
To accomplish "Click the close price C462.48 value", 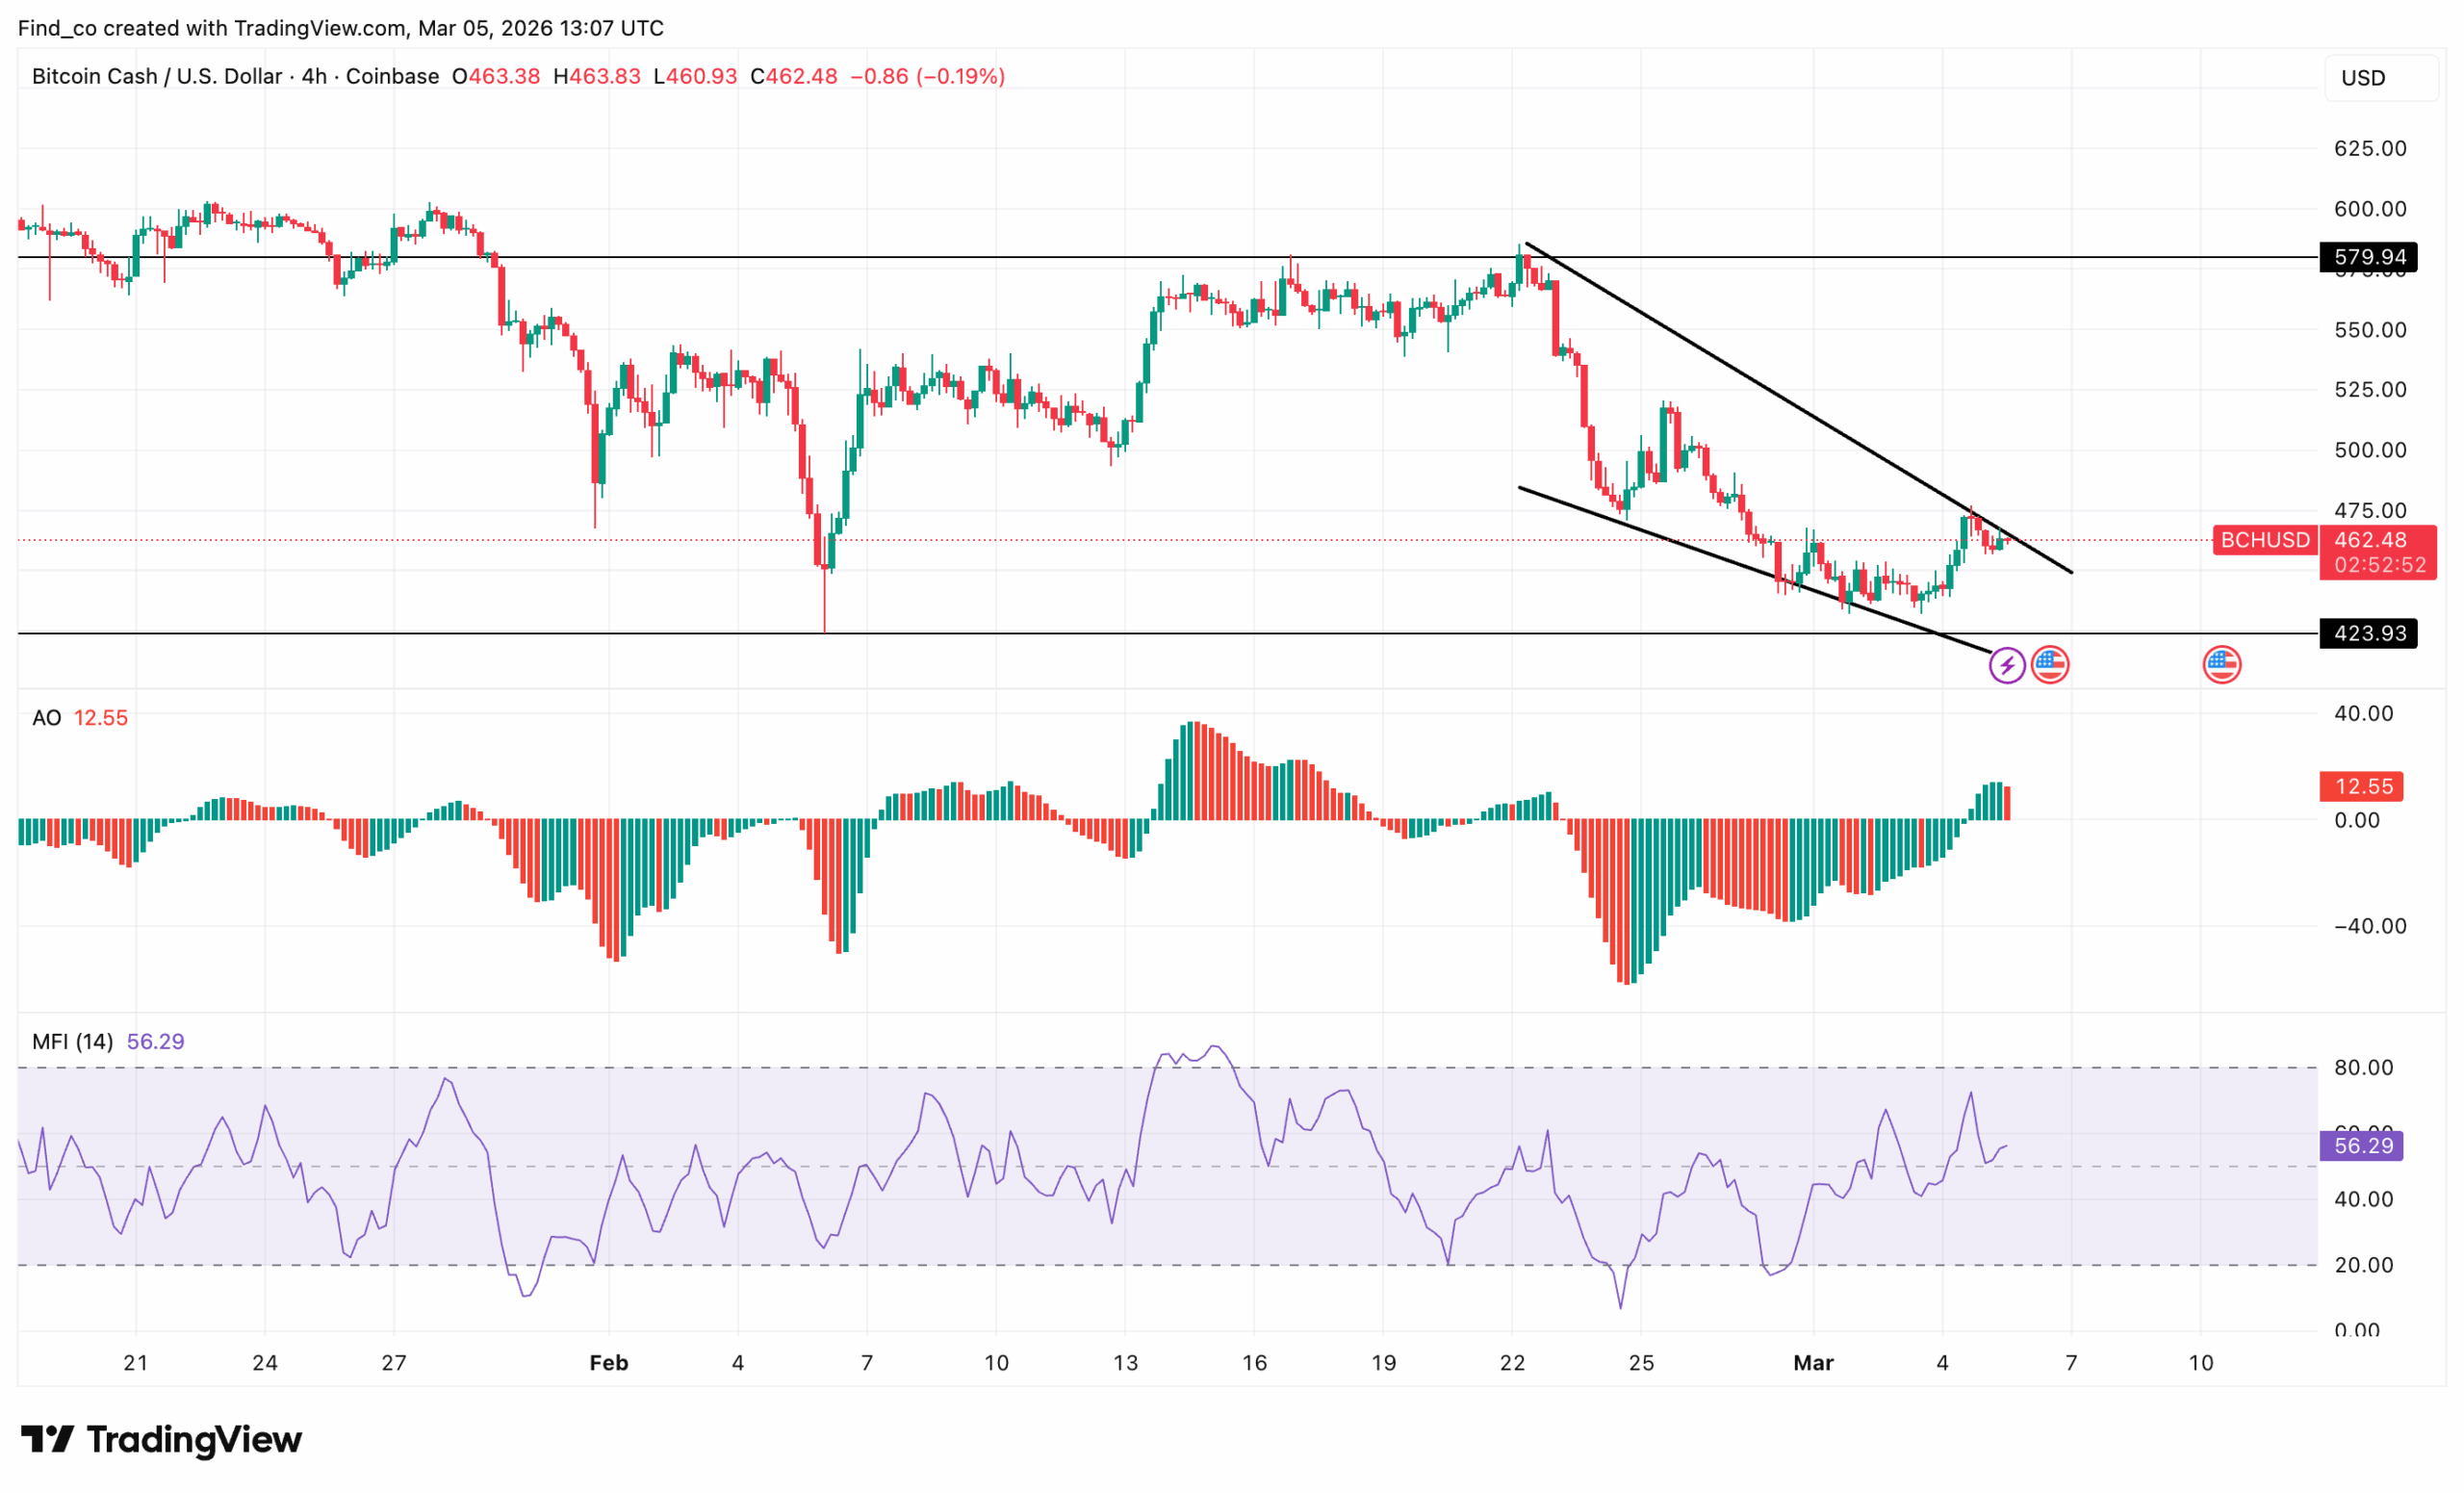I will pyautogui.click(x=794, y=76).
